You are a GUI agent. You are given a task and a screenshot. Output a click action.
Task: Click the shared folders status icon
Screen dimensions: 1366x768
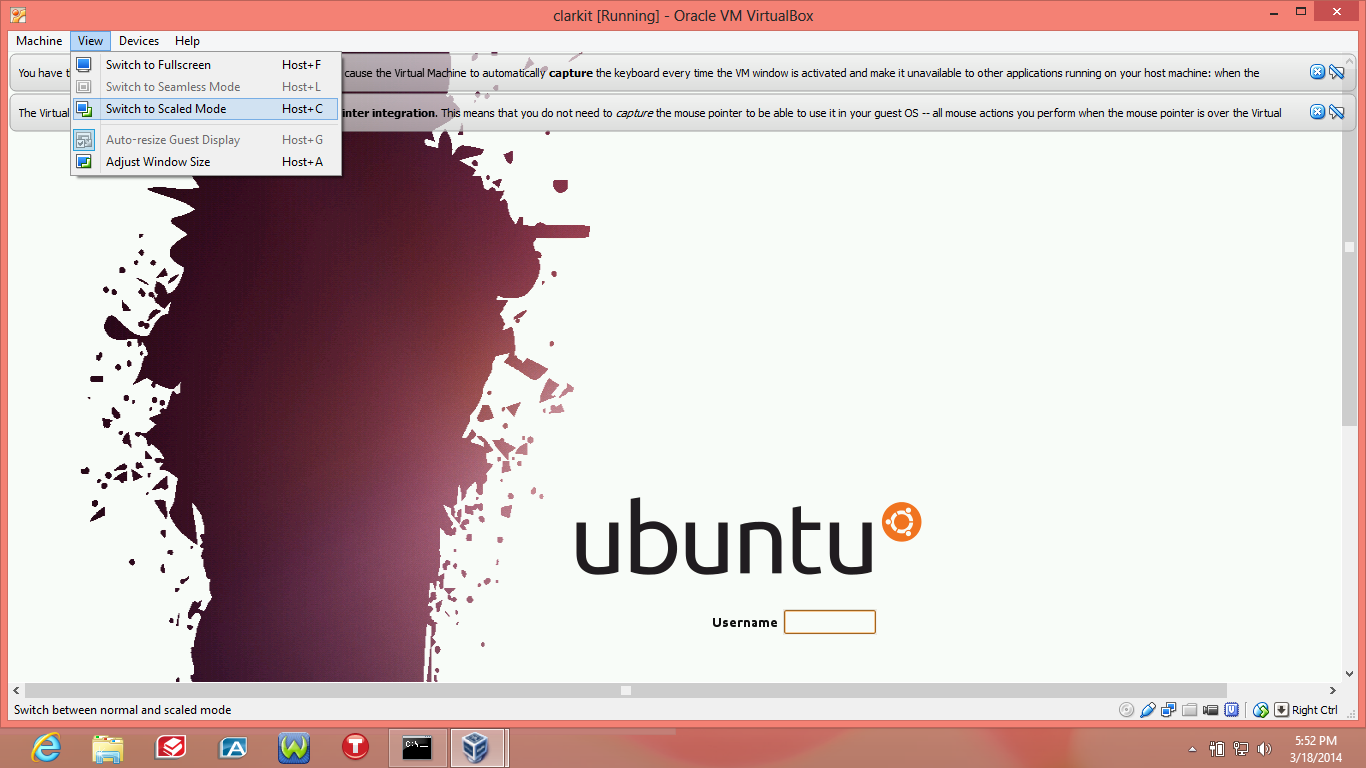click(x=1189, y=710)
